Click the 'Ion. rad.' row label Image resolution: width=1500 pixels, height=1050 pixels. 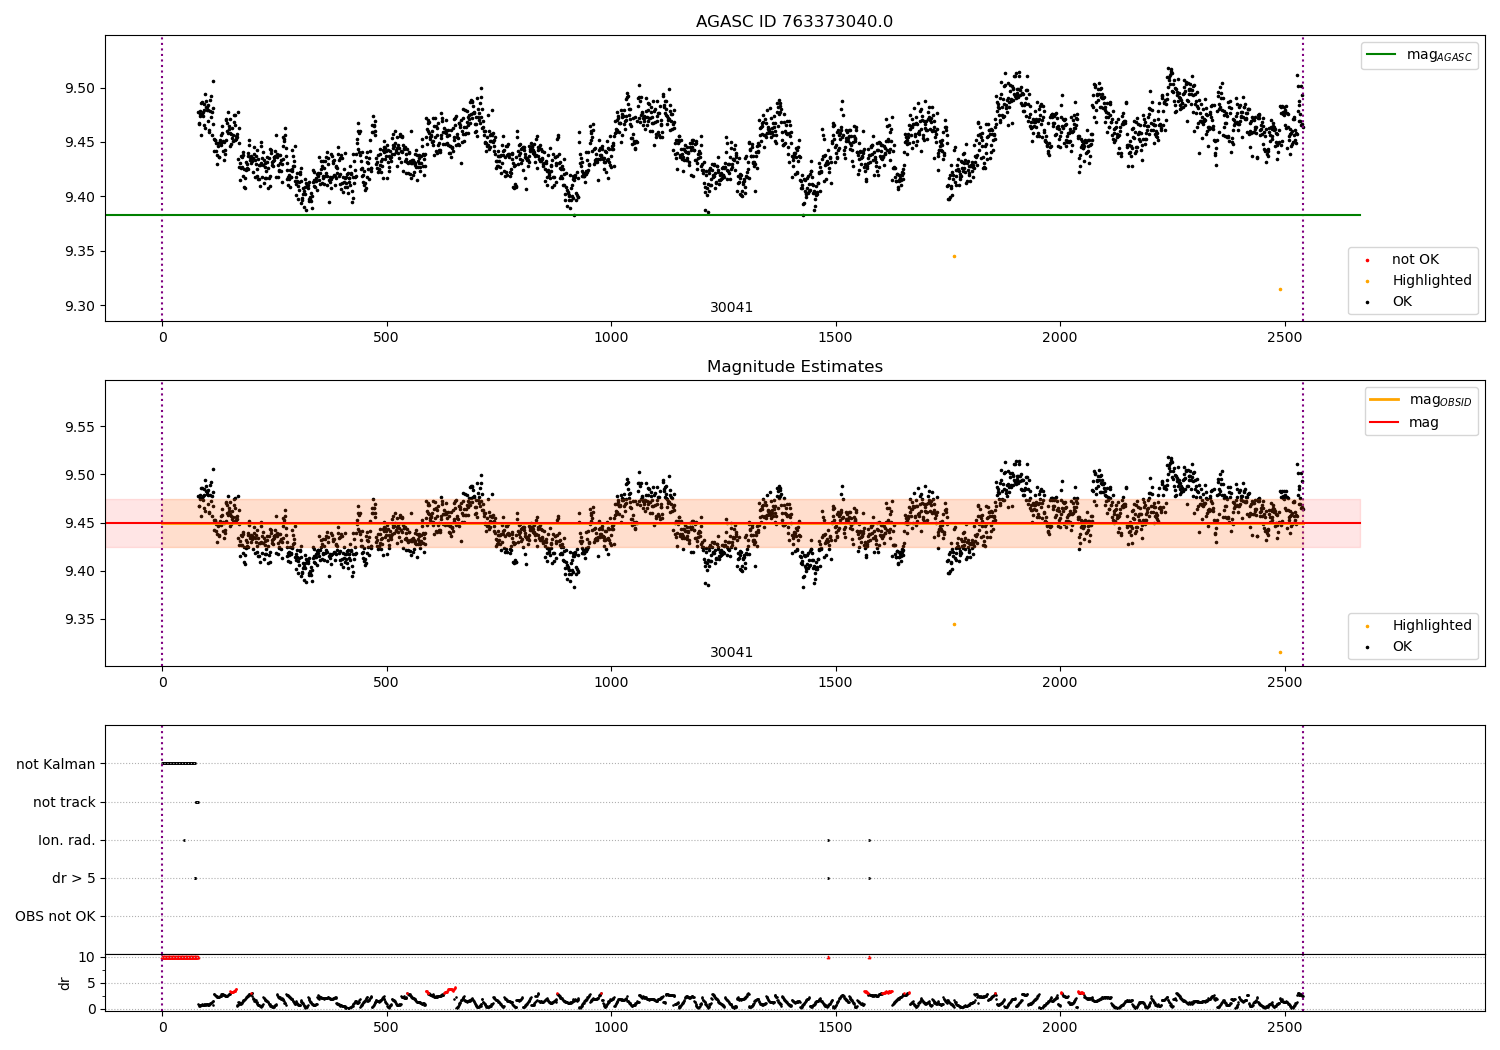tap(67, 840)
